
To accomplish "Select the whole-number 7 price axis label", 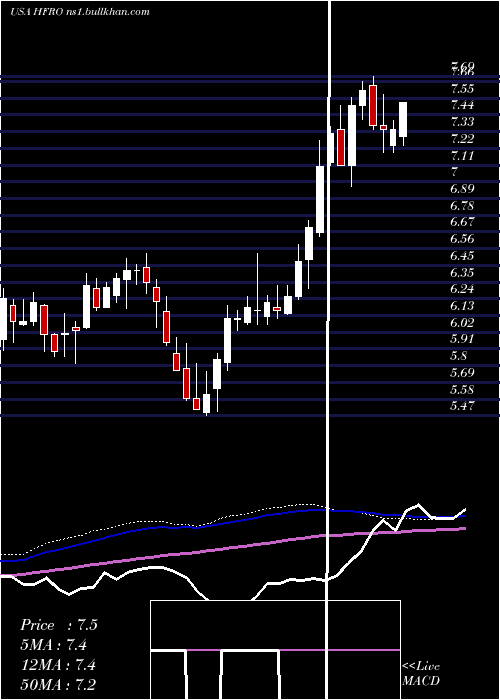I will 454,172.
